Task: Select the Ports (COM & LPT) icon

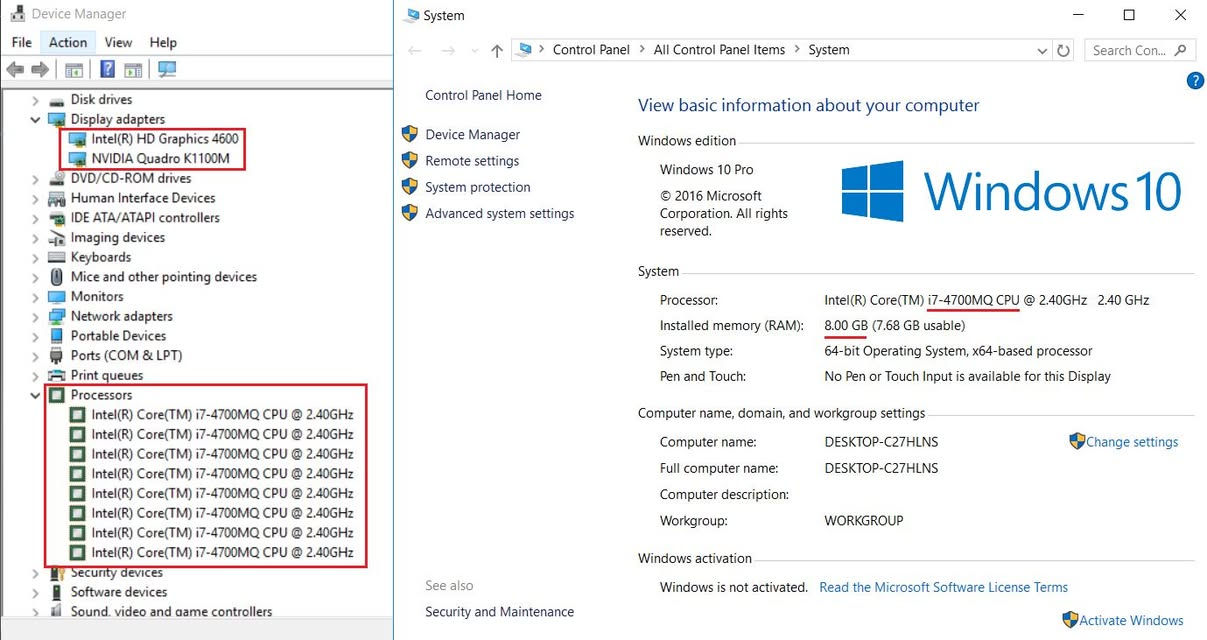Action: coord(58,355)
